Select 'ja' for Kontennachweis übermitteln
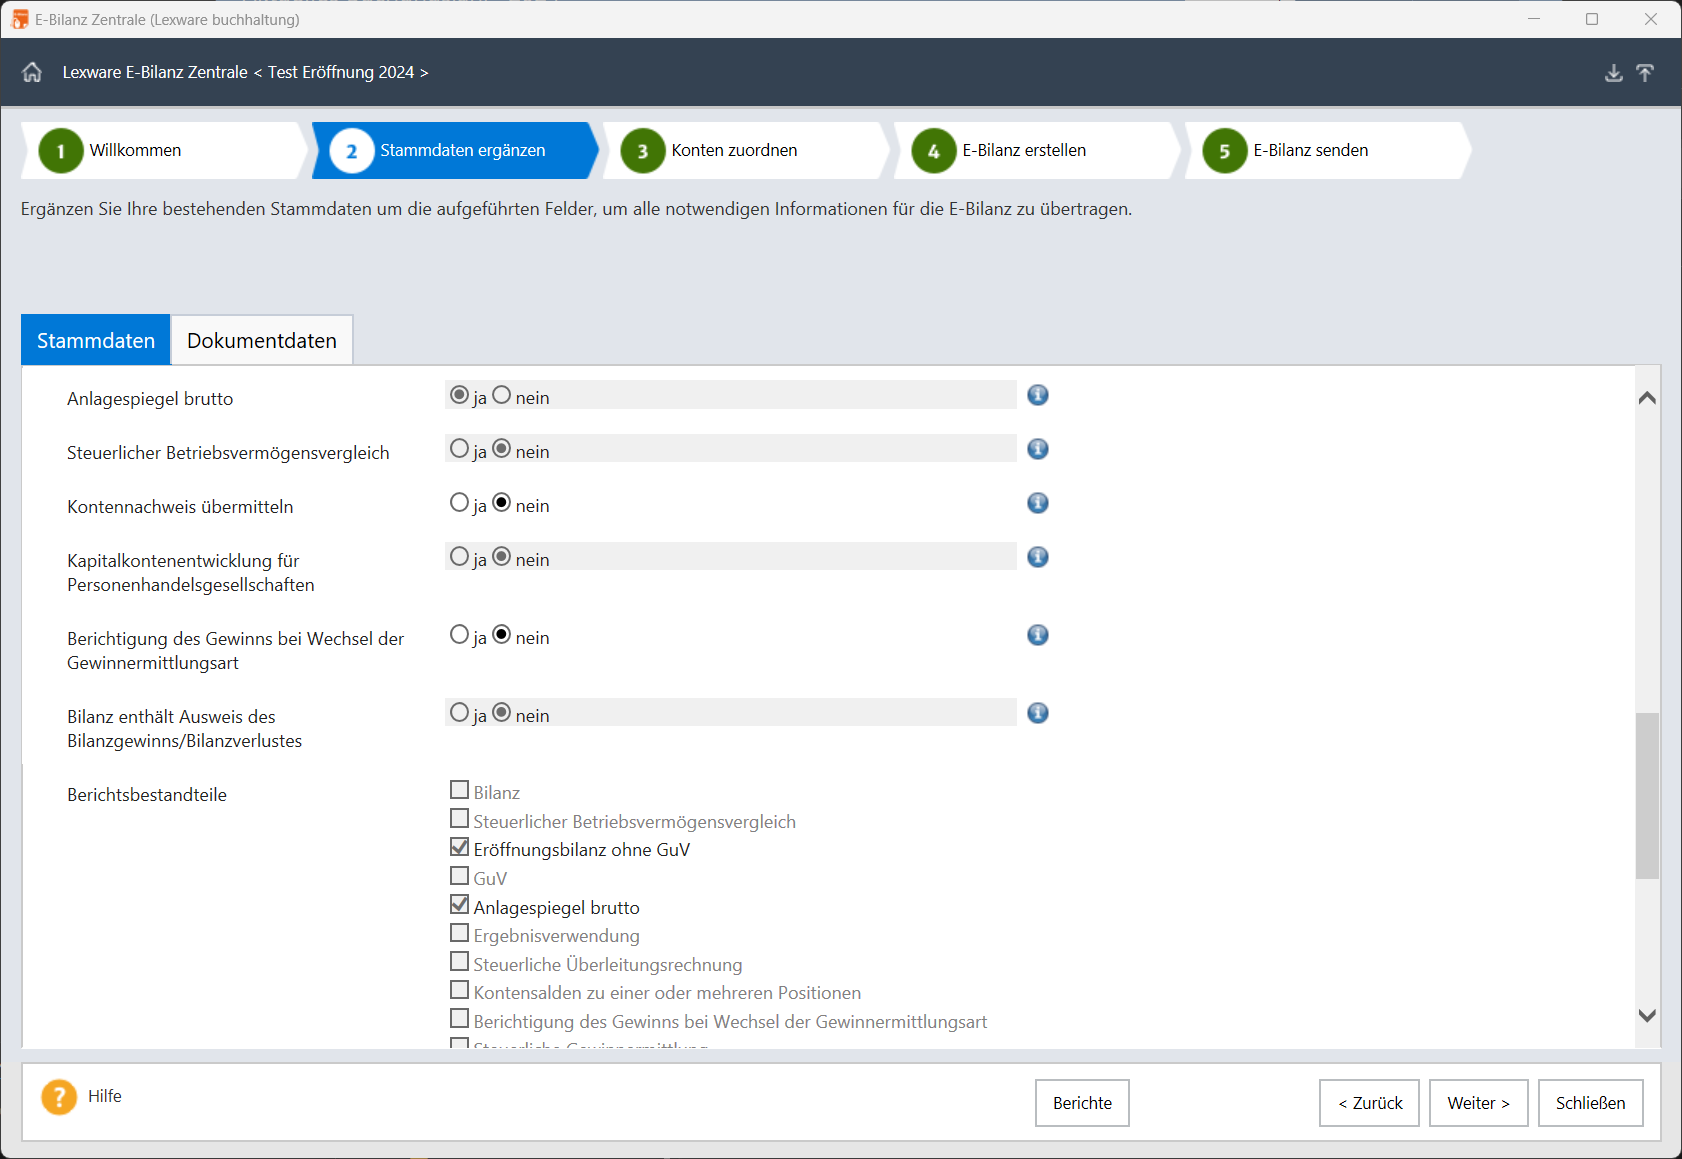1682x1159 pixels. (459, 503)
